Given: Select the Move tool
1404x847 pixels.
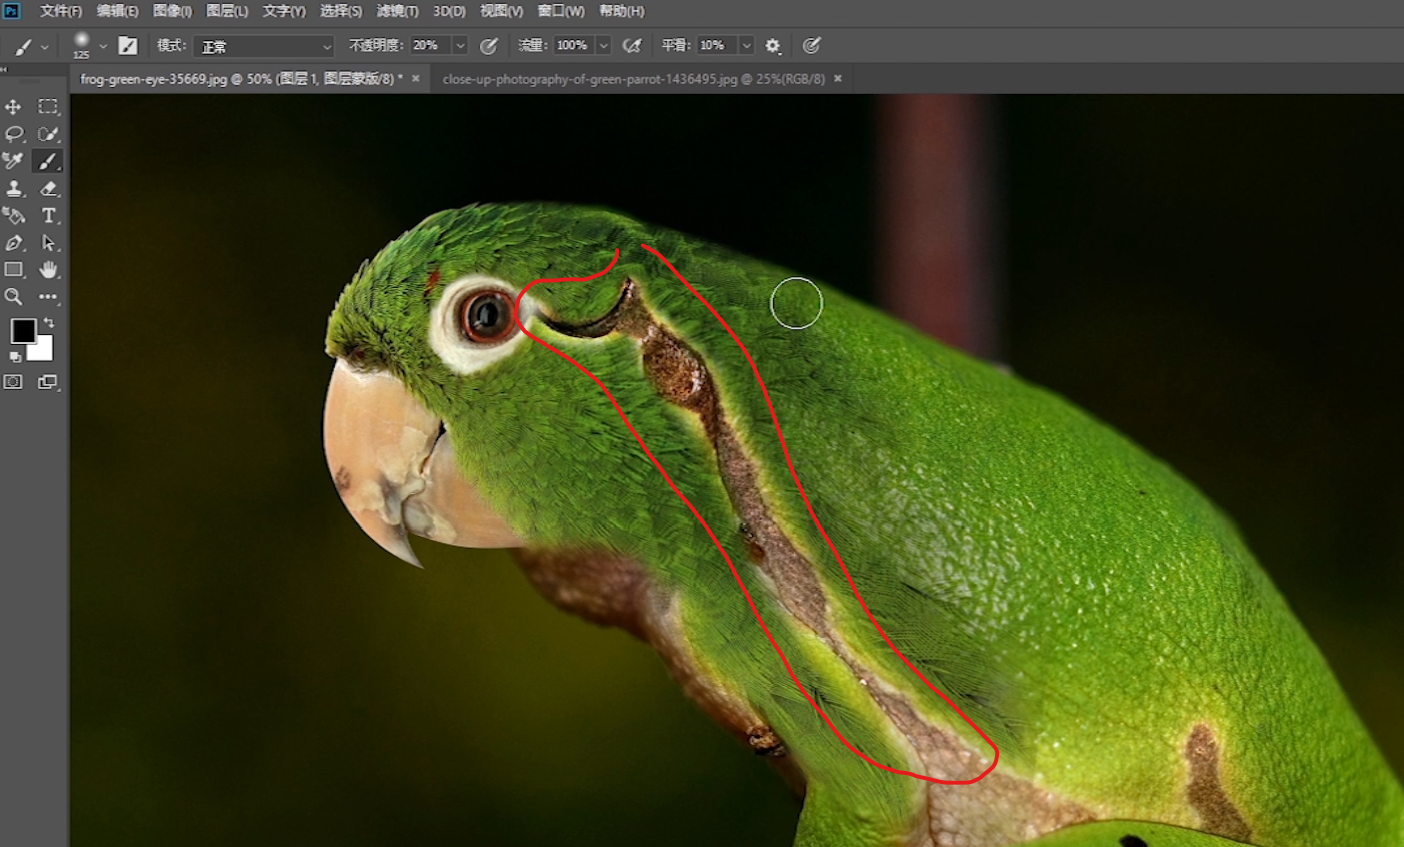Looking at the screenshot, I should pyautogui.click(x=13, y=107).
